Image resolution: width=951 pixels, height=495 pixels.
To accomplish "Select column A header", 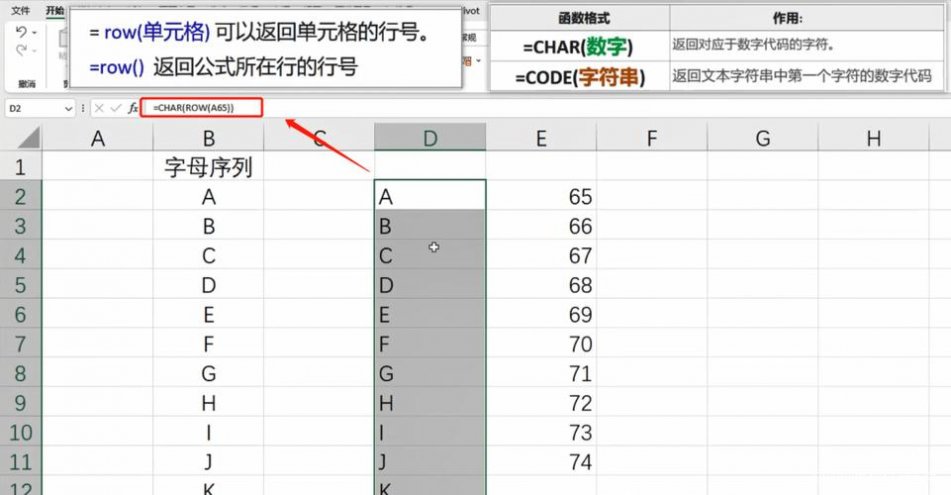I will click(x=98, y=138).
